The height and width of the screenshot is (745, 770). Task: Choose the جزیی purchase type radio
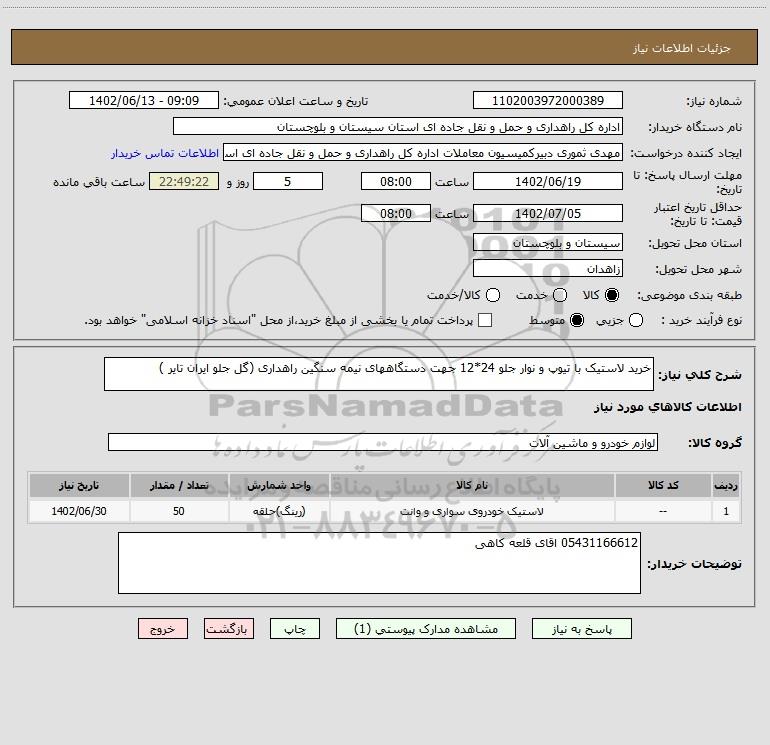click(635, 320)
